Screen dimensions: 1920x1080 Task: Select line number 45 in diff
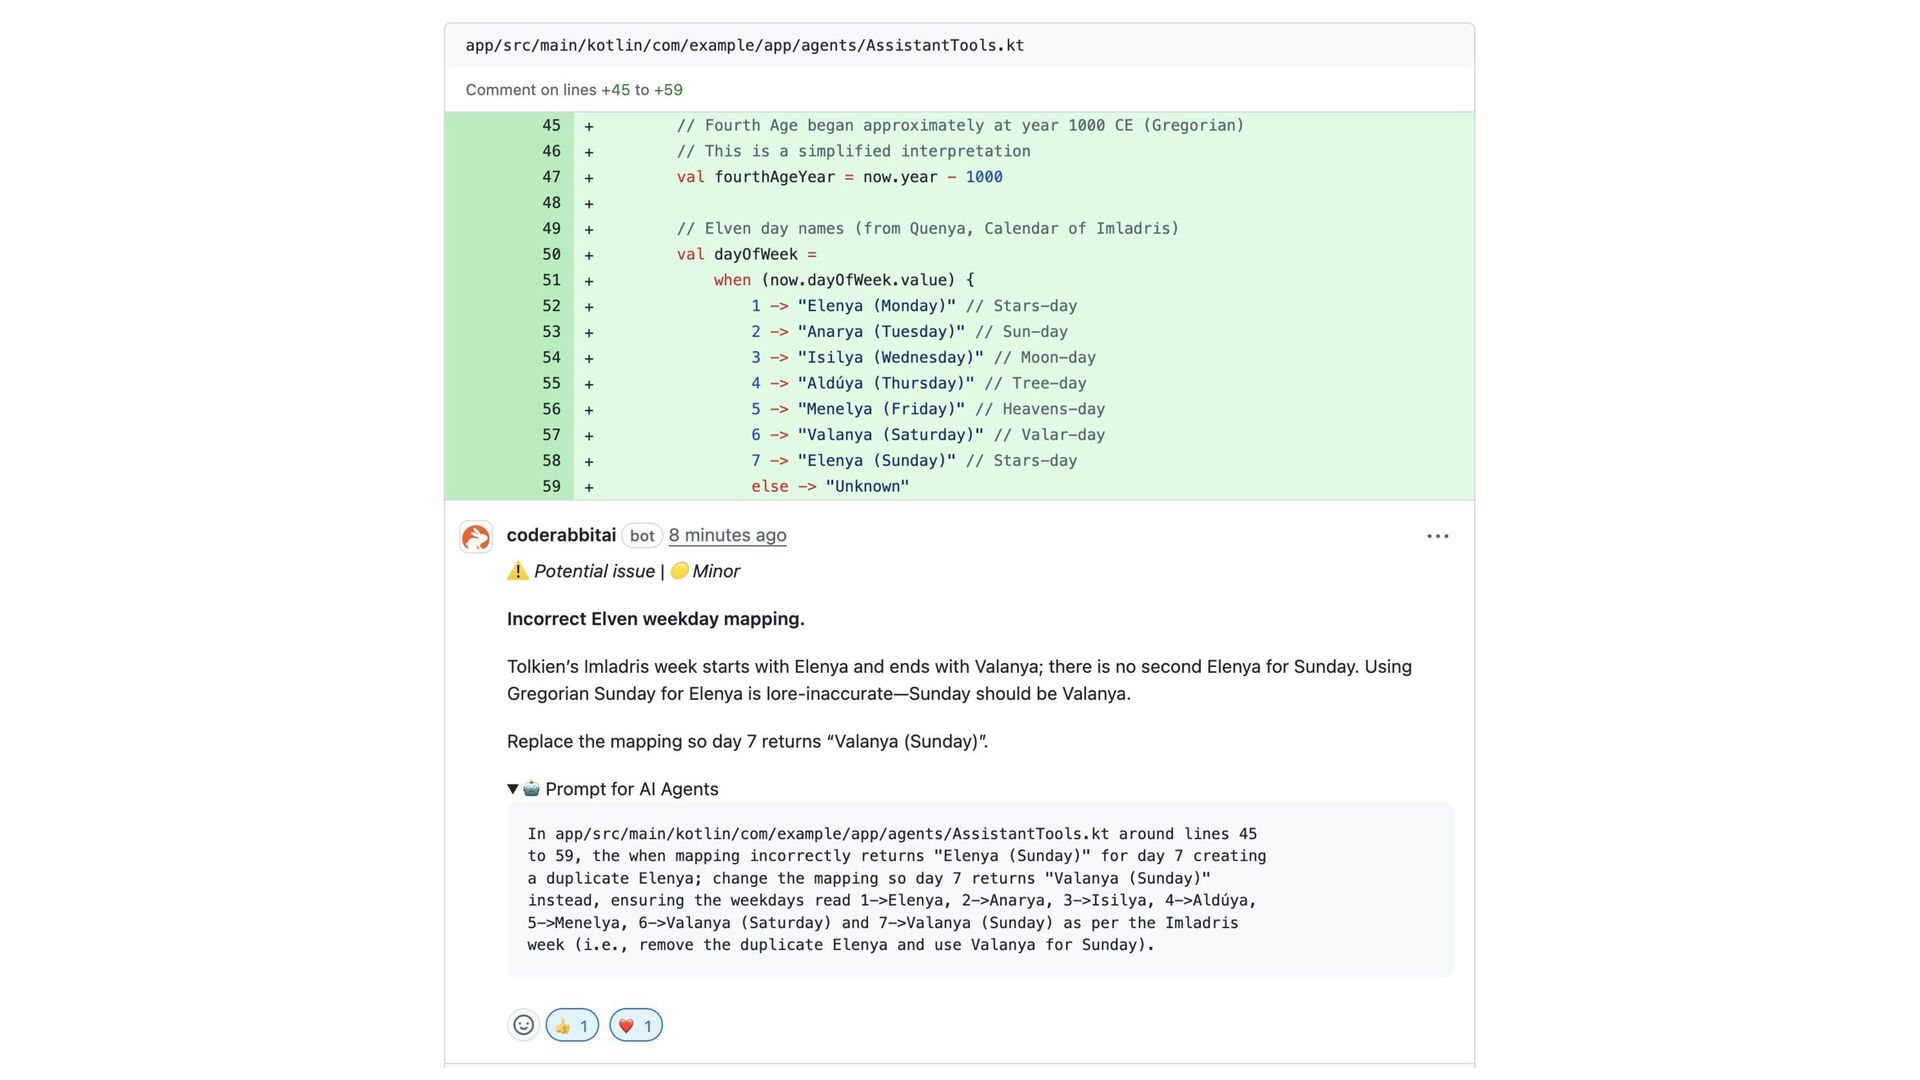[551, 125]
